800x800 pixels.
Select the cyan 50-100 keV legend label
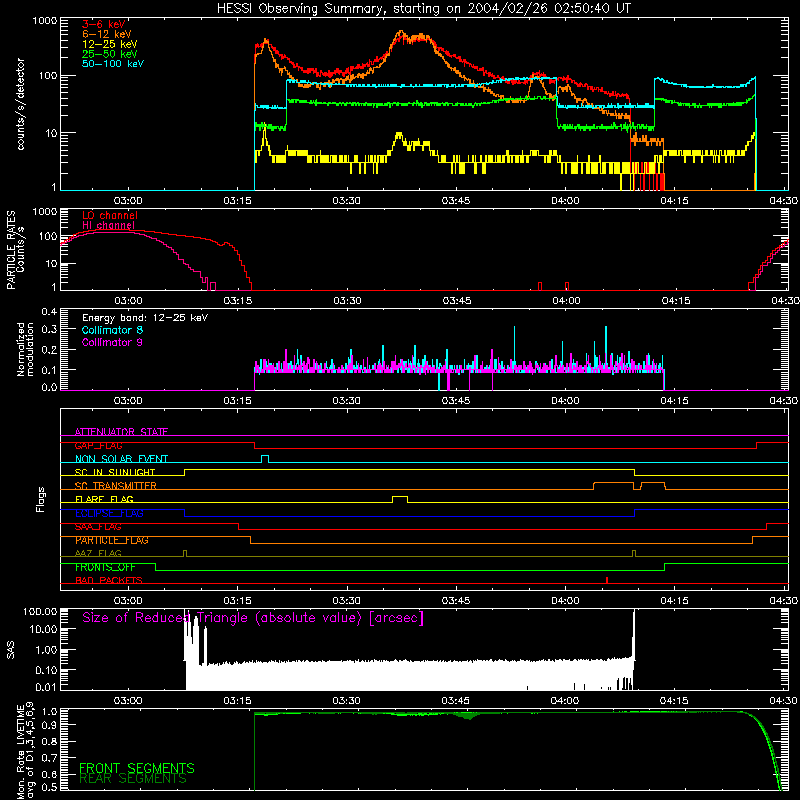point(113,64)
